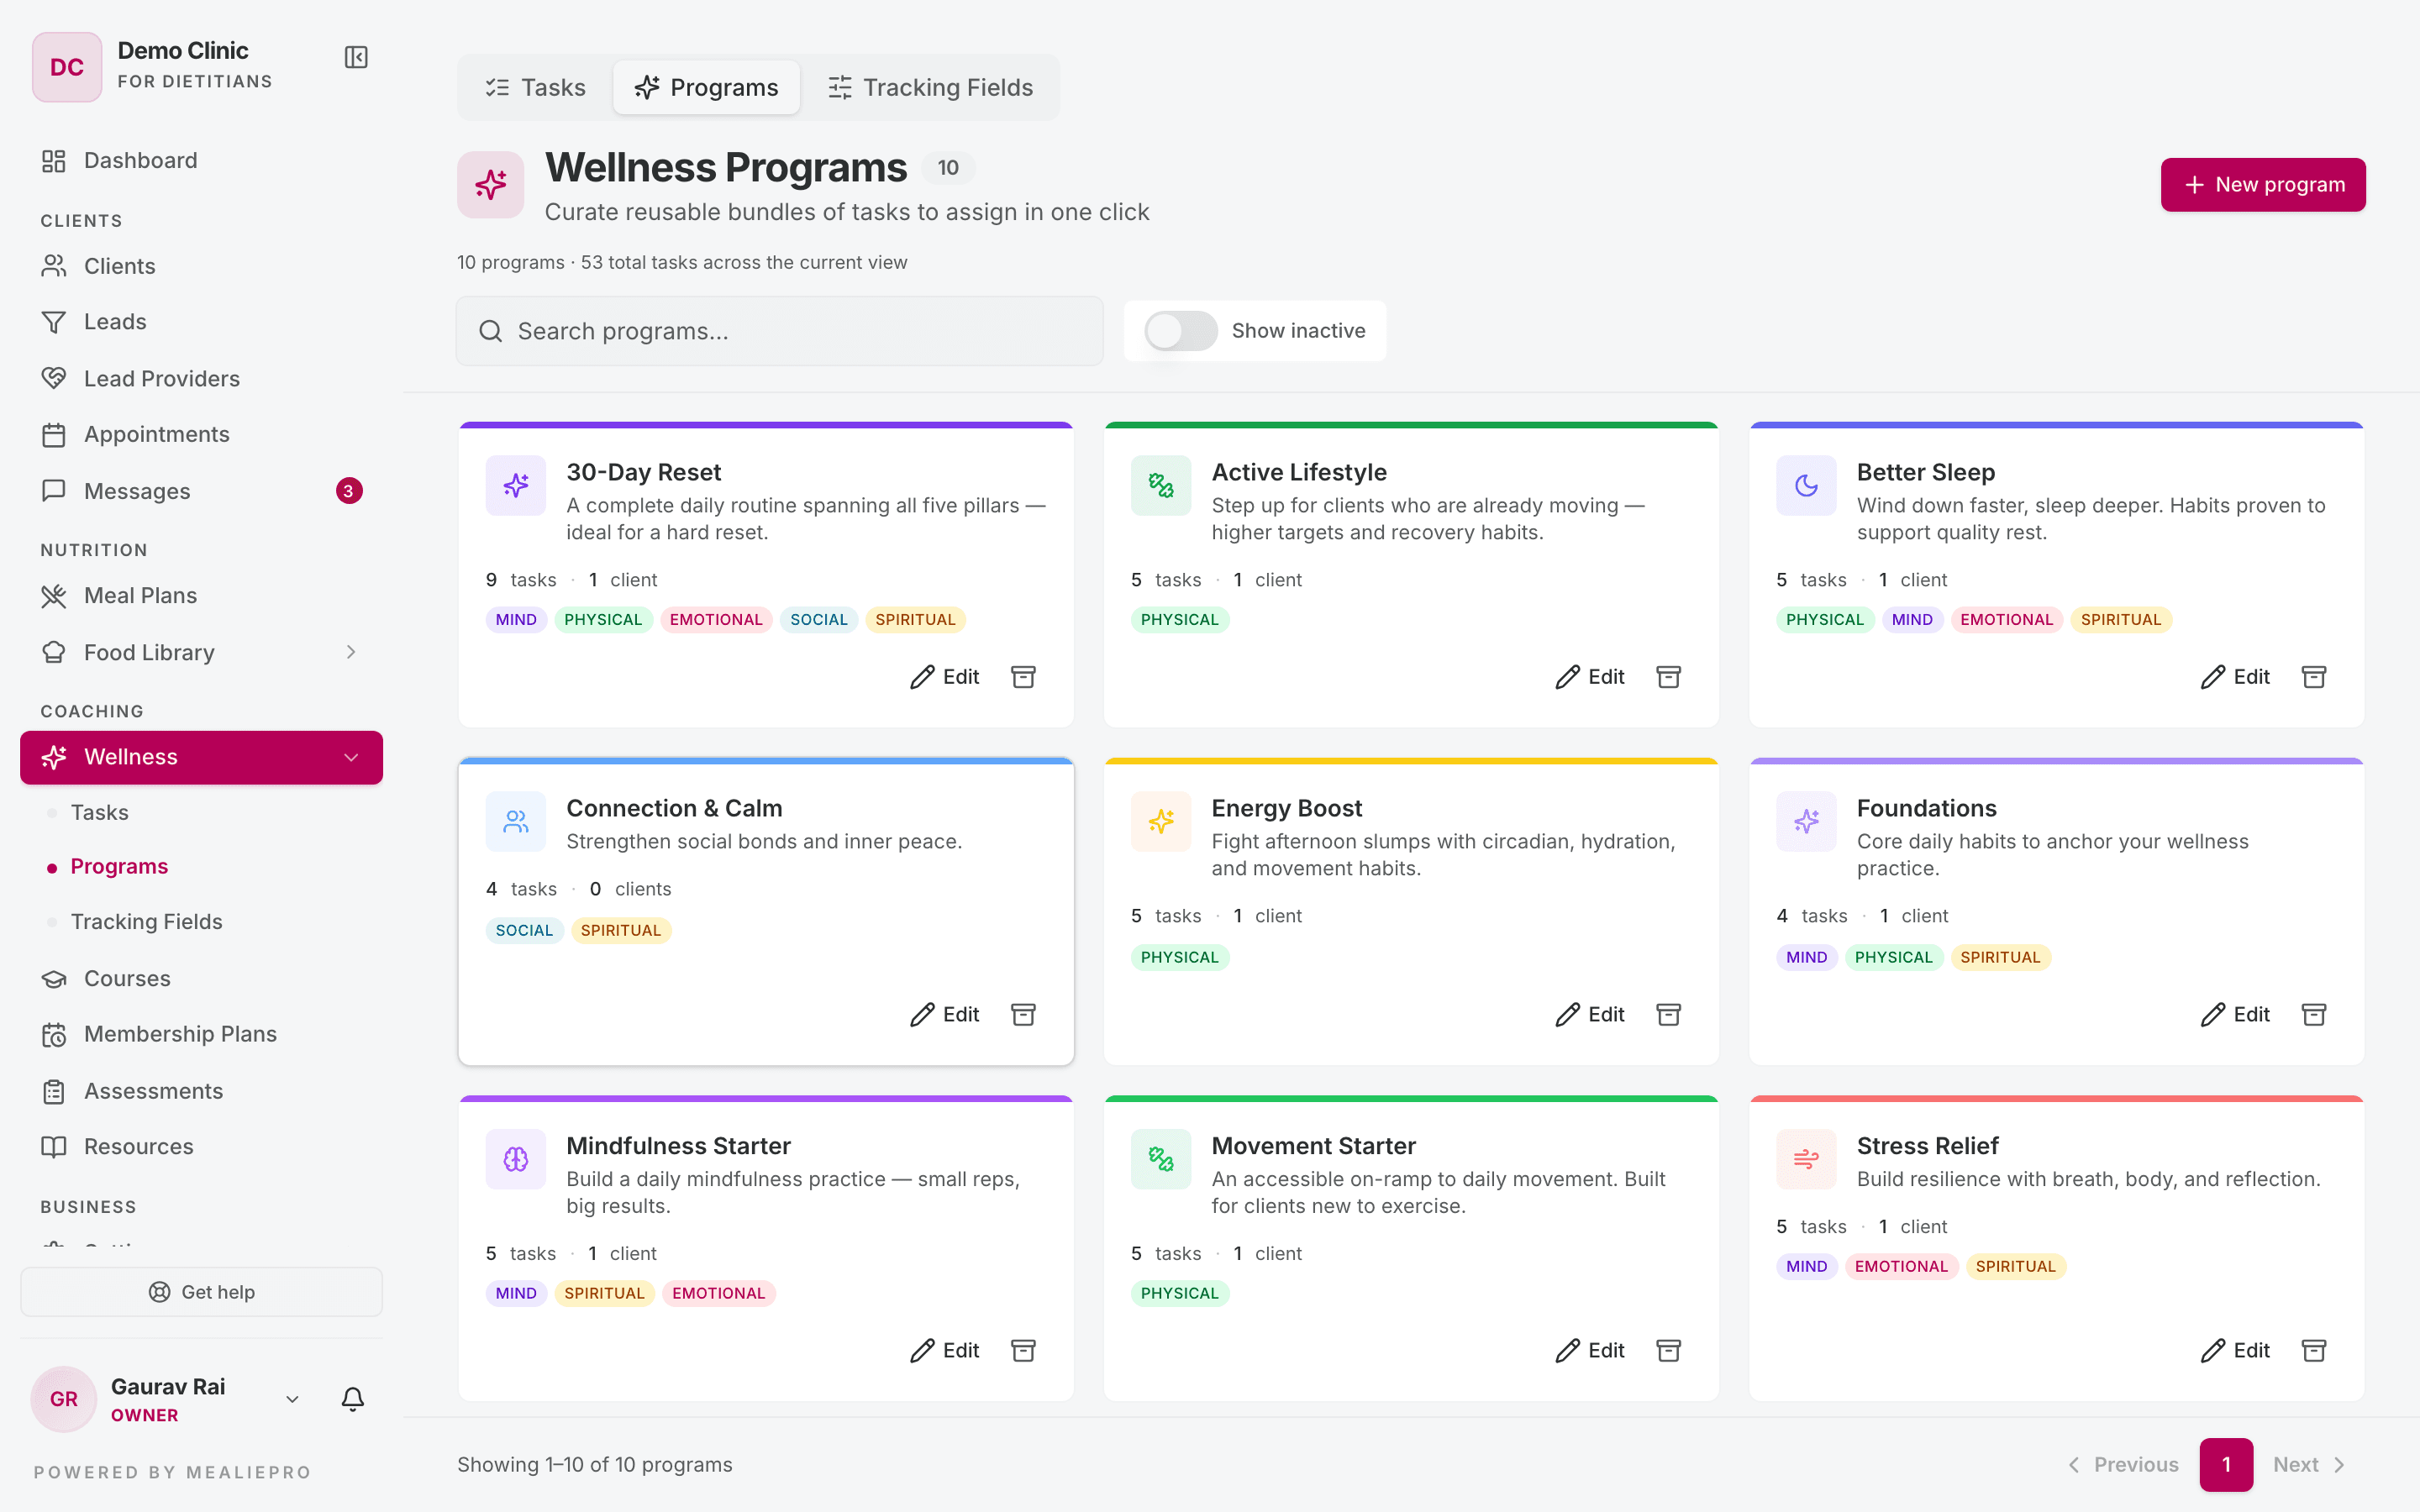Archive the Connection & Calm program
Viewport: 2420px width, 1512px height.
click(1023, 1014)
